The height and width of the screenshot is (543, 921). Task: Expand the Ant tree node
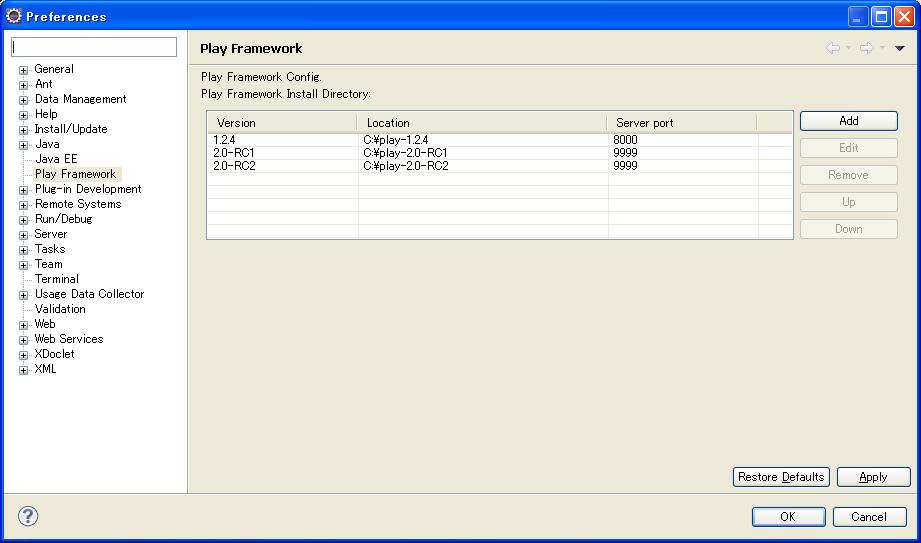pos(23,85)
